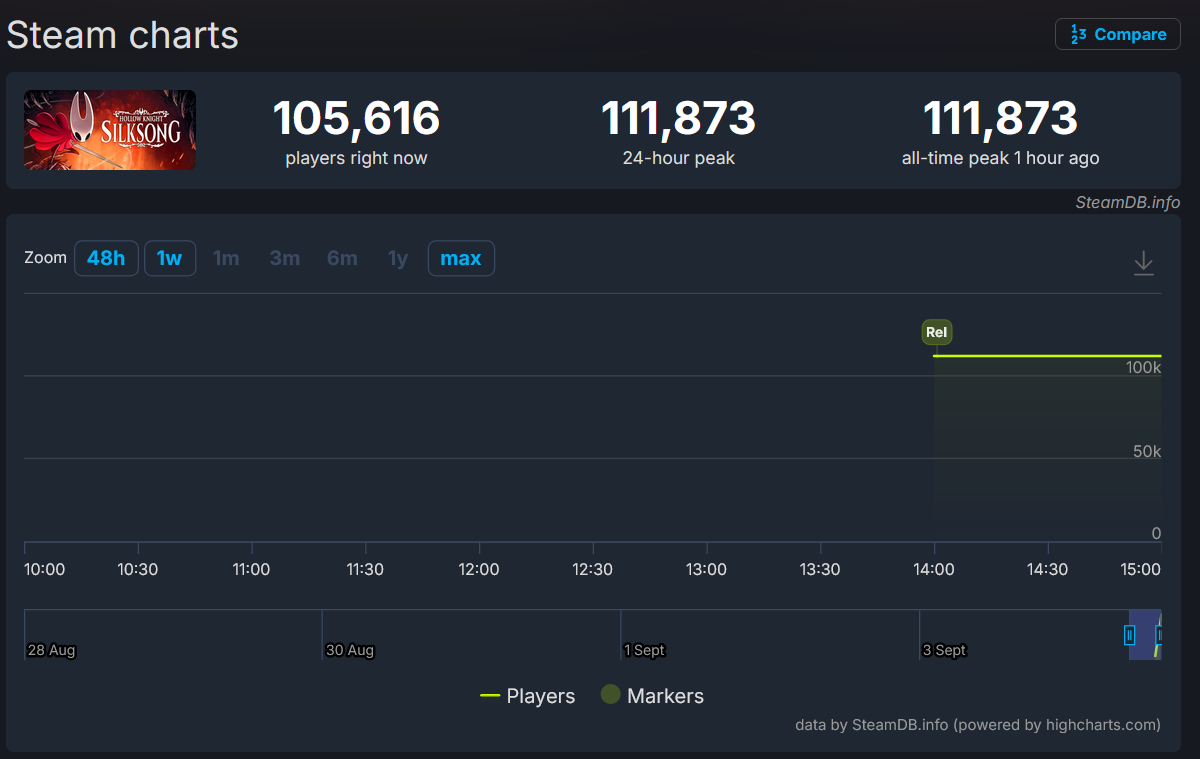
Task: Set chart zoom to 48h
Action: [106, 258]
